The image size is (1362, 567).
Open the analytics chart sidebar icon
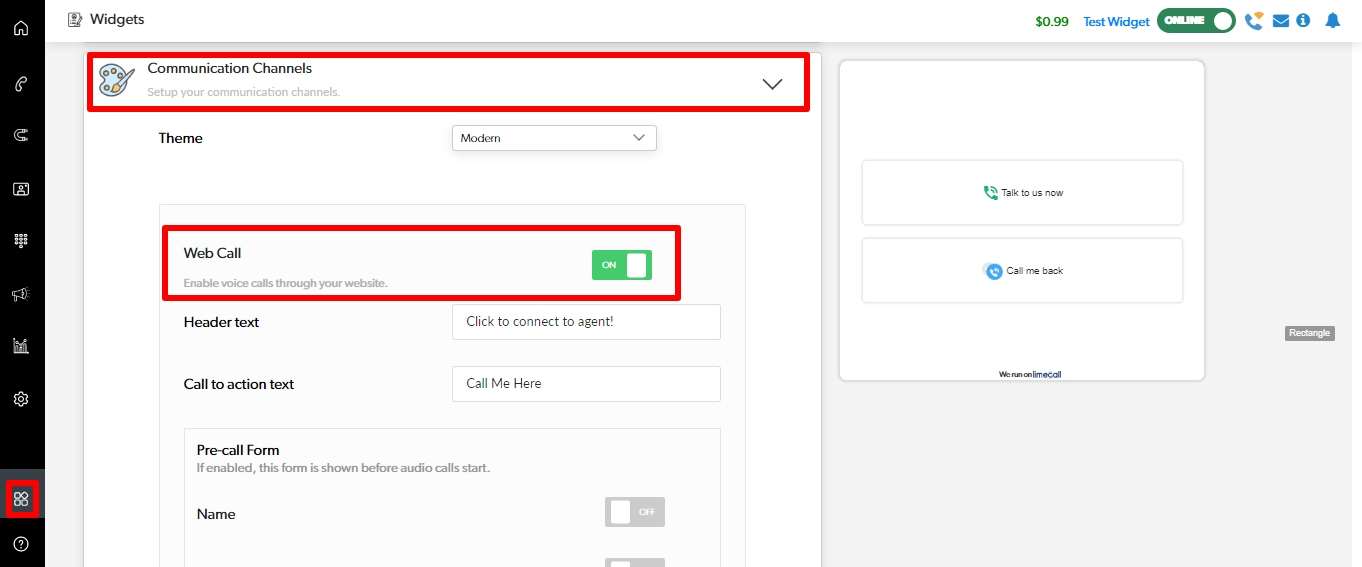coord(21,346)
